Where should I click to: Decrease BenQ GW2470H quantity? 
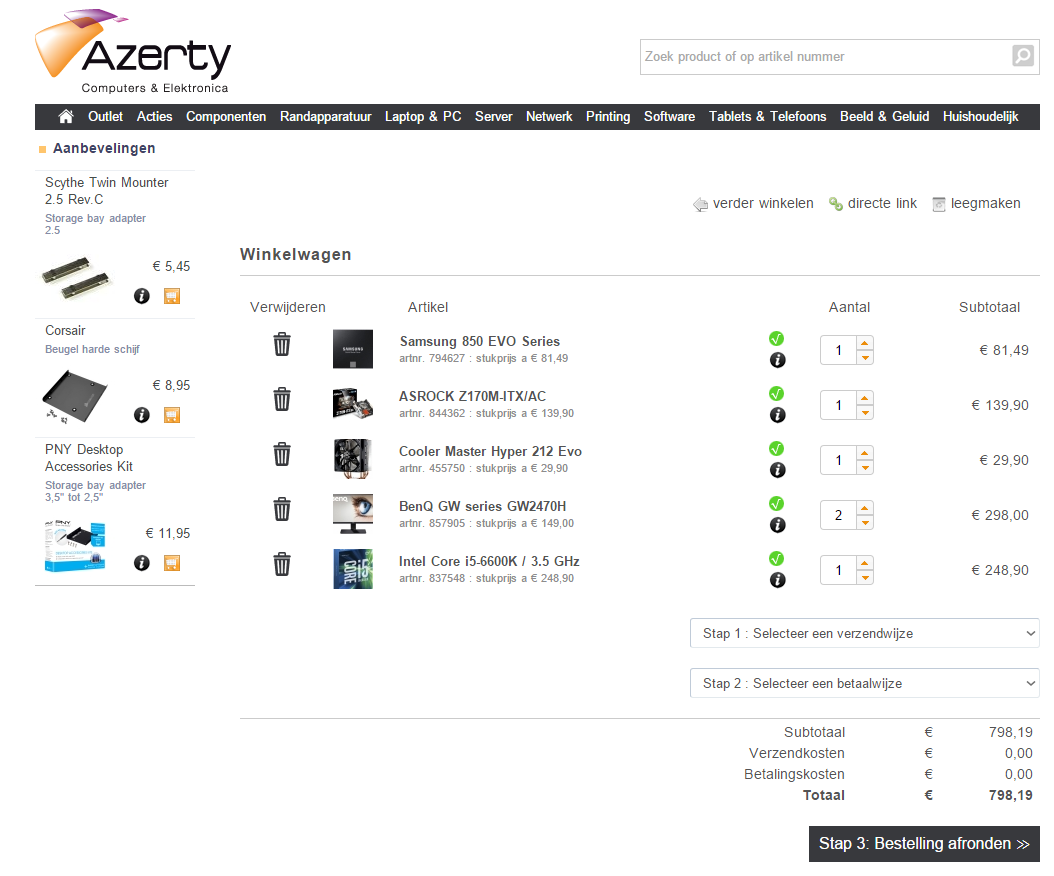[x=865, y=523]
